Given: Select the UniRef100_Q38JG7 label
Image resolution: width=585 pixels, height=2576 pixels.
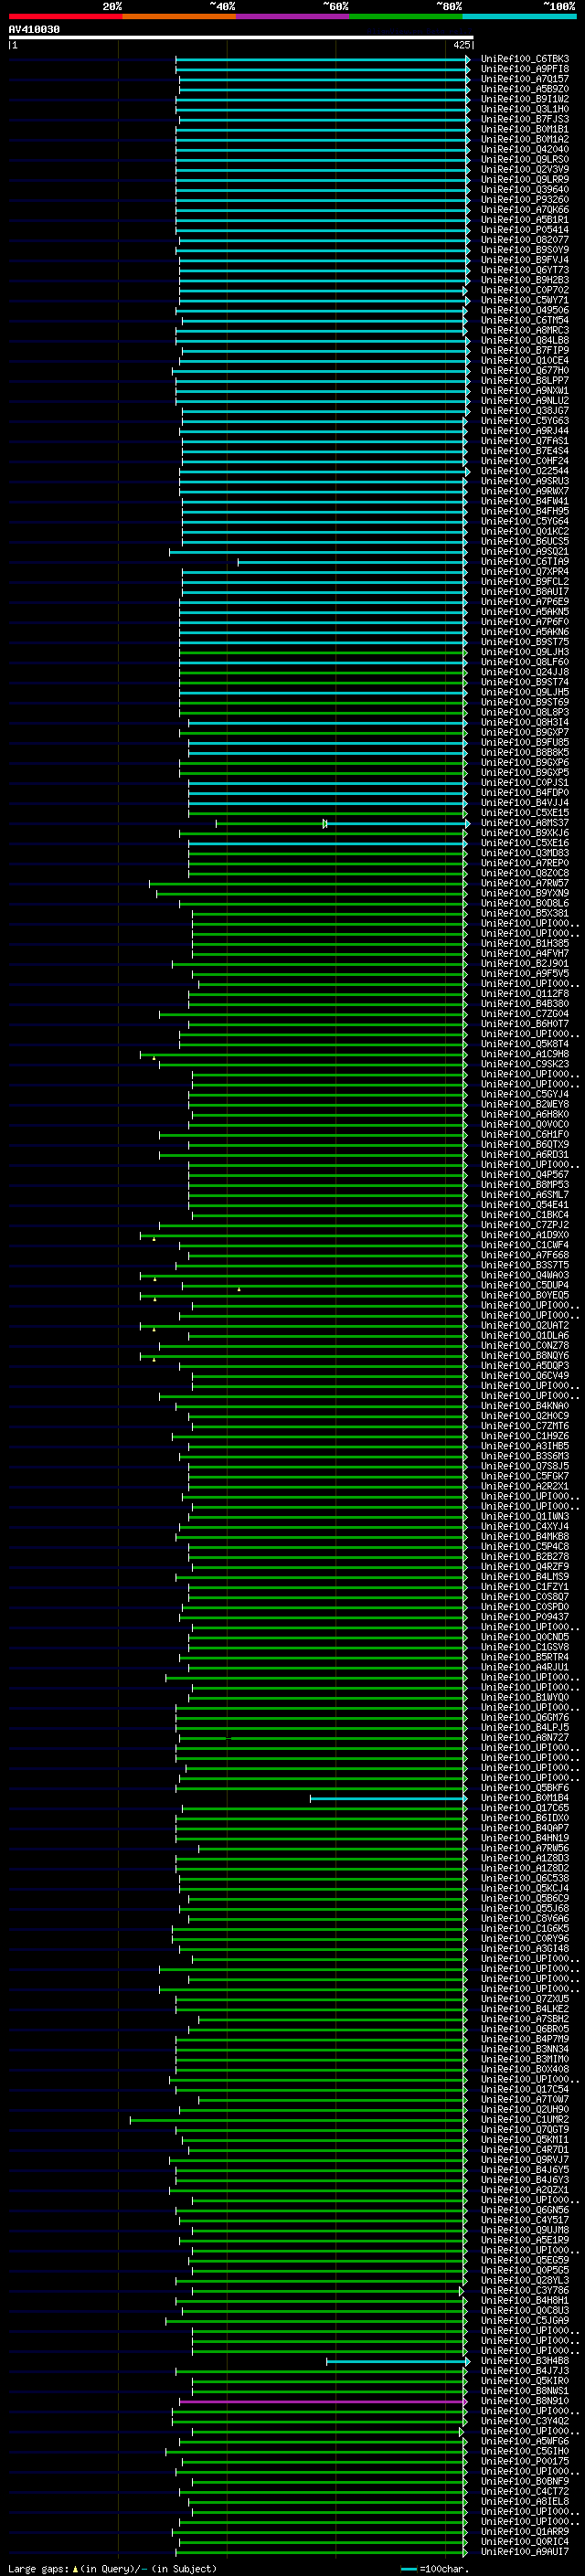Looking at the screenshot, I should [524, 410].
